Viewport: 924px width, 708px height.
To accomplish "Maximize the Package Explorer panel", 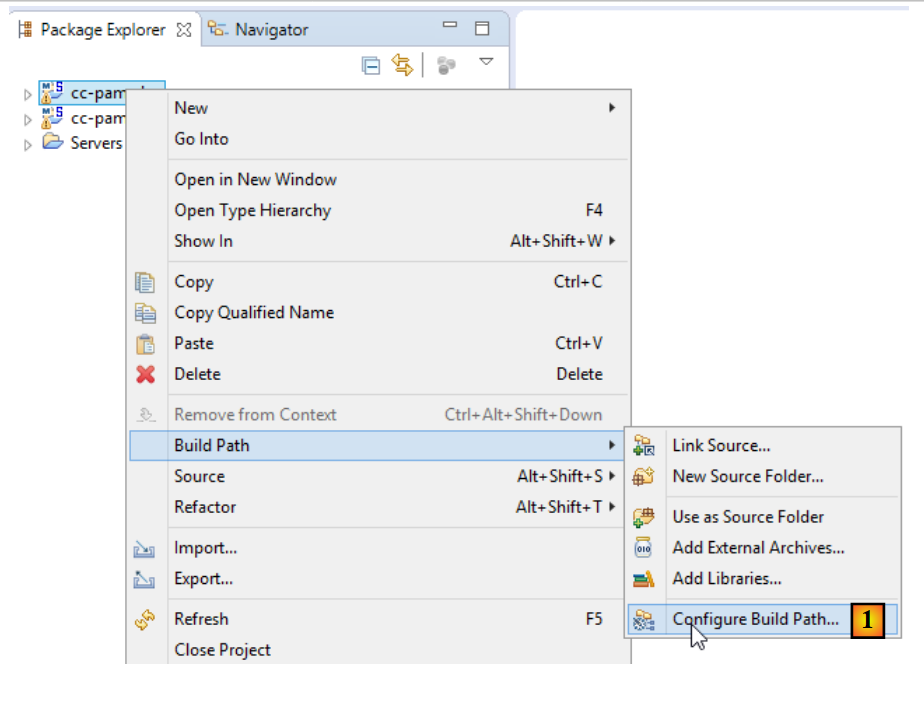I will tap(482, 28).
